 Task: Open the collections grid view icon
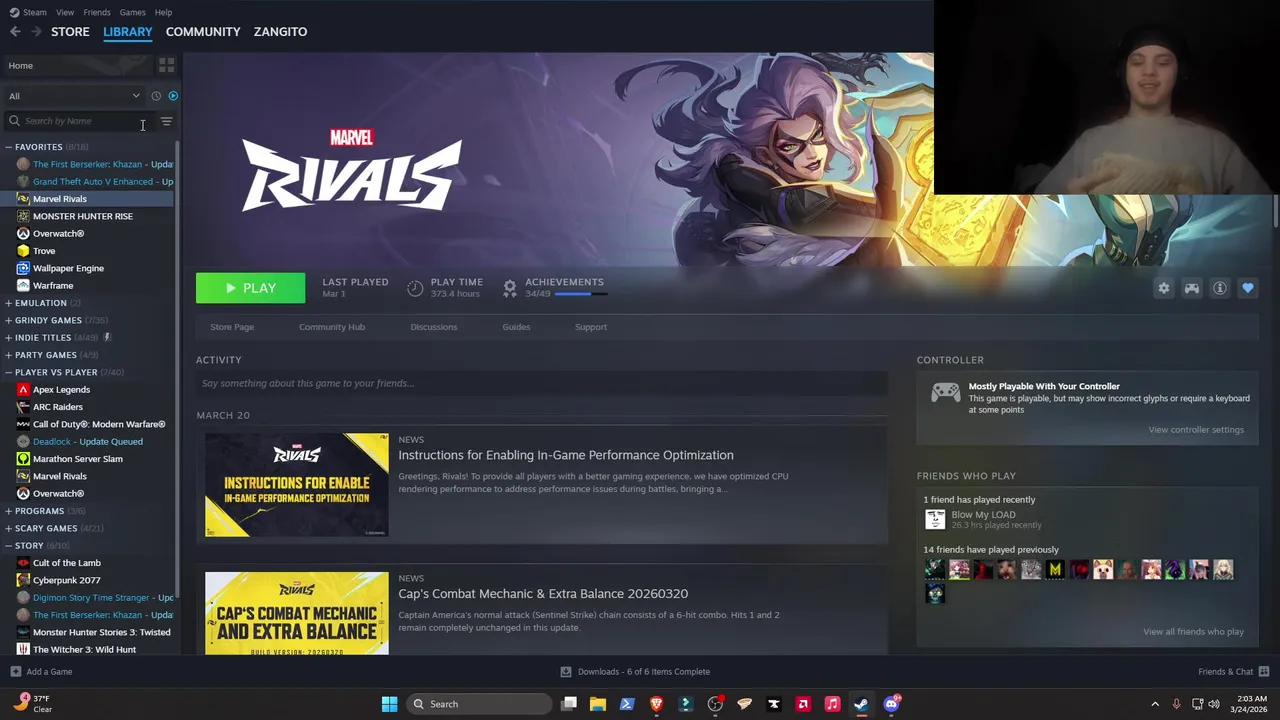pyautogui.click(x=166, y=65)
